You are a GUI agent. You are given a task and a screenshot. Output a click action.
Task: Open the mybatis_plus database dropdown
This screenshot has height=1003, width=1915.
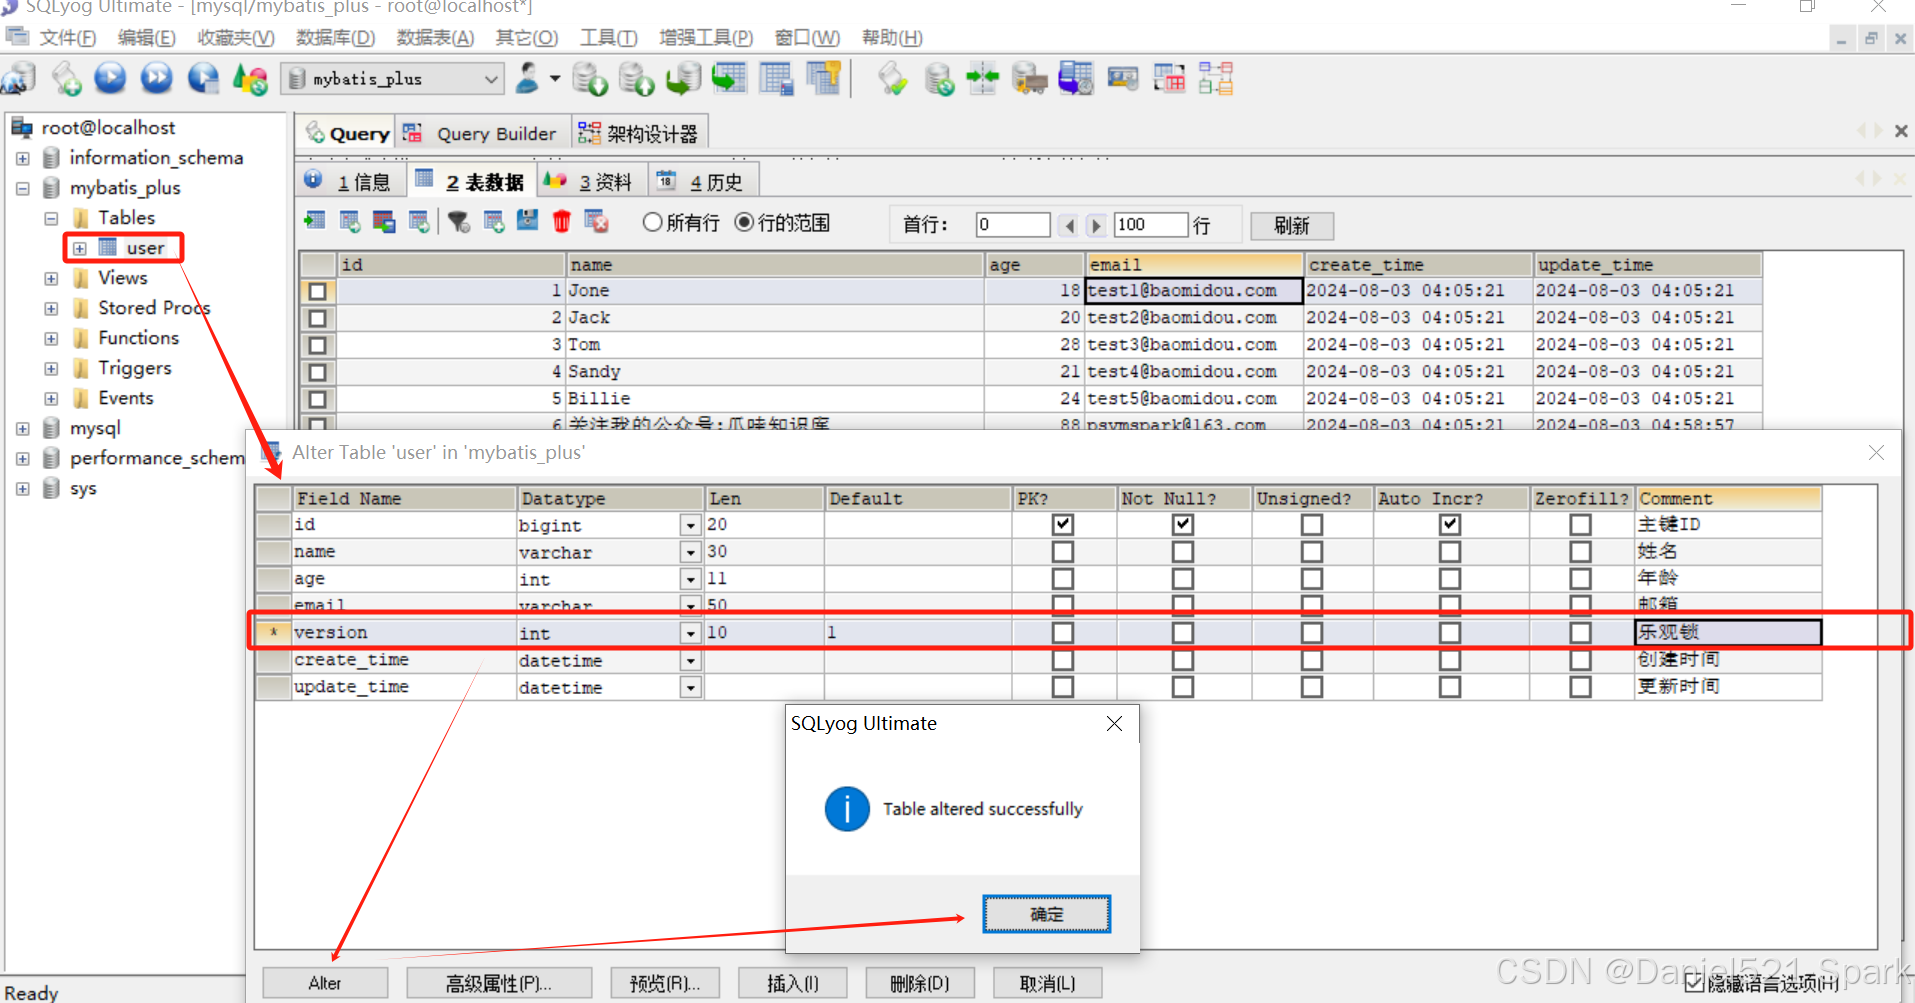point(491,79)
